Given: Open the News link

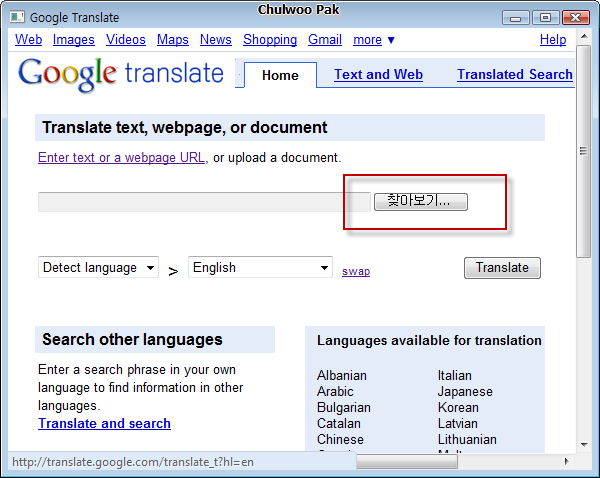Looking at the screenshot, I should click(x=216, y=39).
